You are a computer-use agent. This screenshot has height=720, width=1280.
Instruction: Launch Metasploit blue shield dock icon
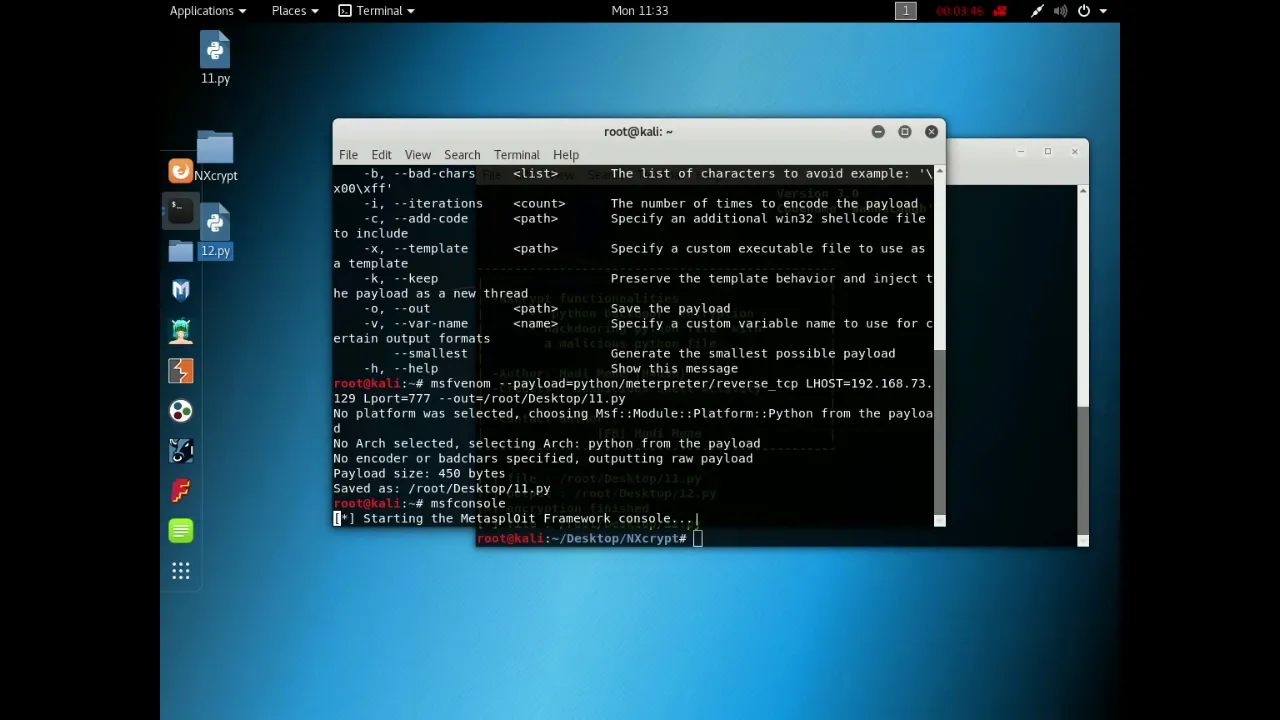pyautogui.click(x=180, y=290)
